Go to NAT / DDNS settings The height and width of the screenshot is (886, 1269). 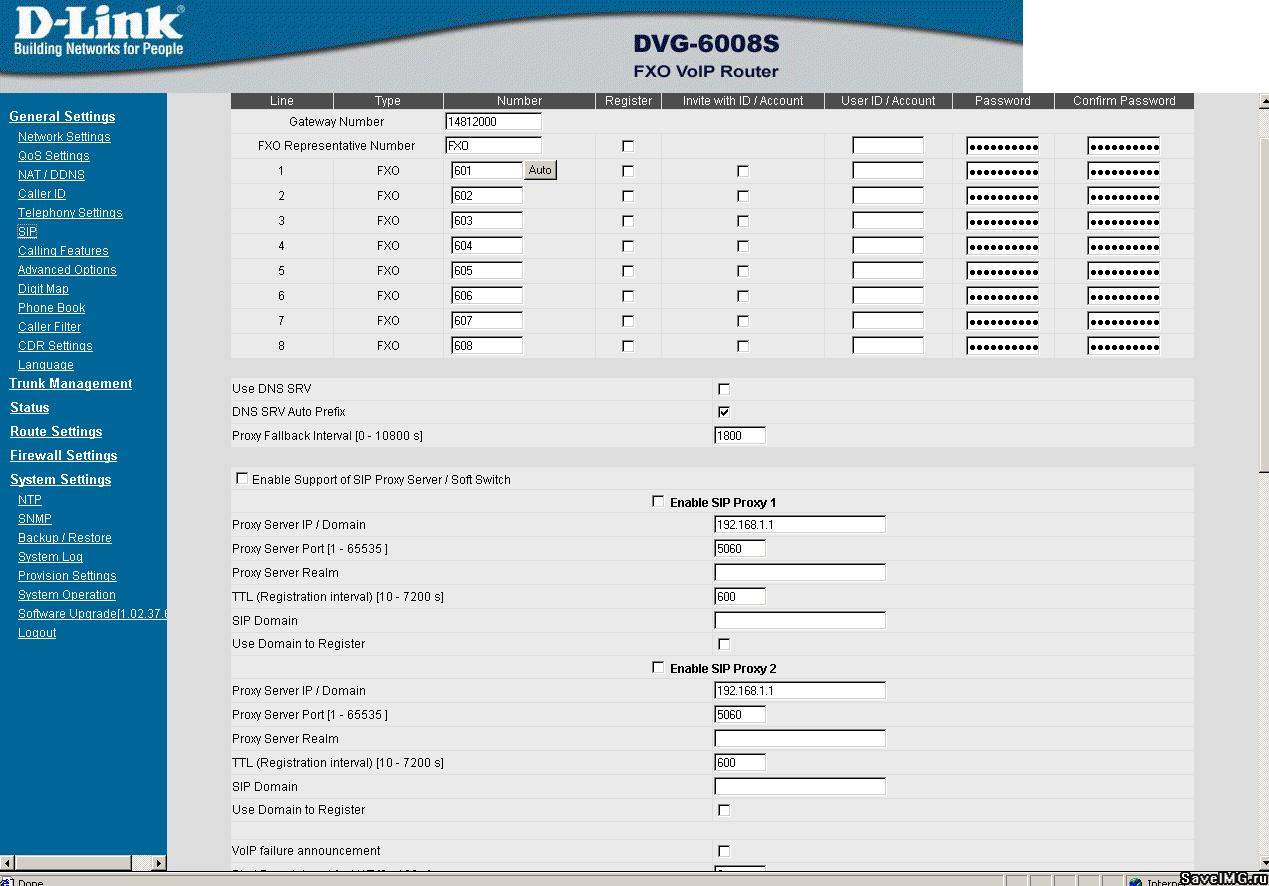click(51, 175)
